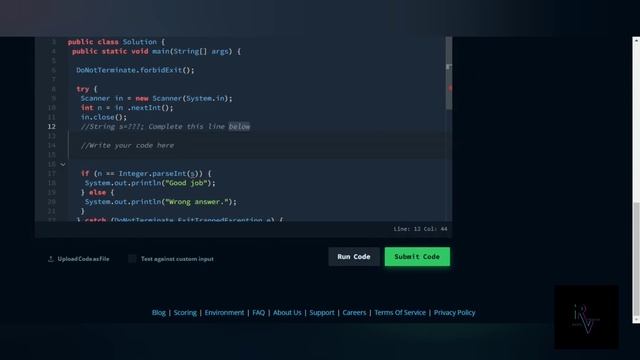The width and height of the screenshot is (640, 360).
Task: Open the Scoring footer link
Action: [x=185, y=313]
